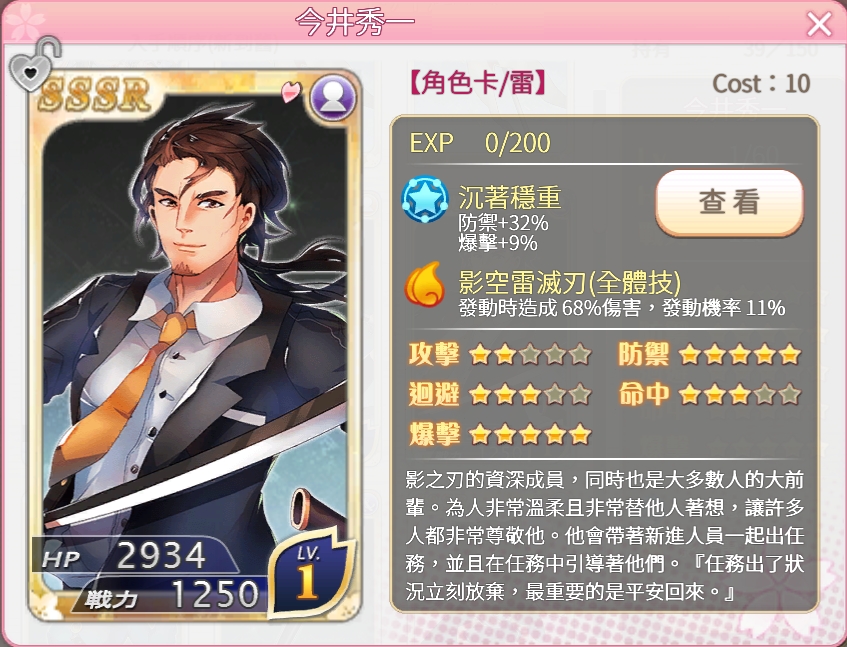Click the blue star passive skill icon

tap(425, 199)
